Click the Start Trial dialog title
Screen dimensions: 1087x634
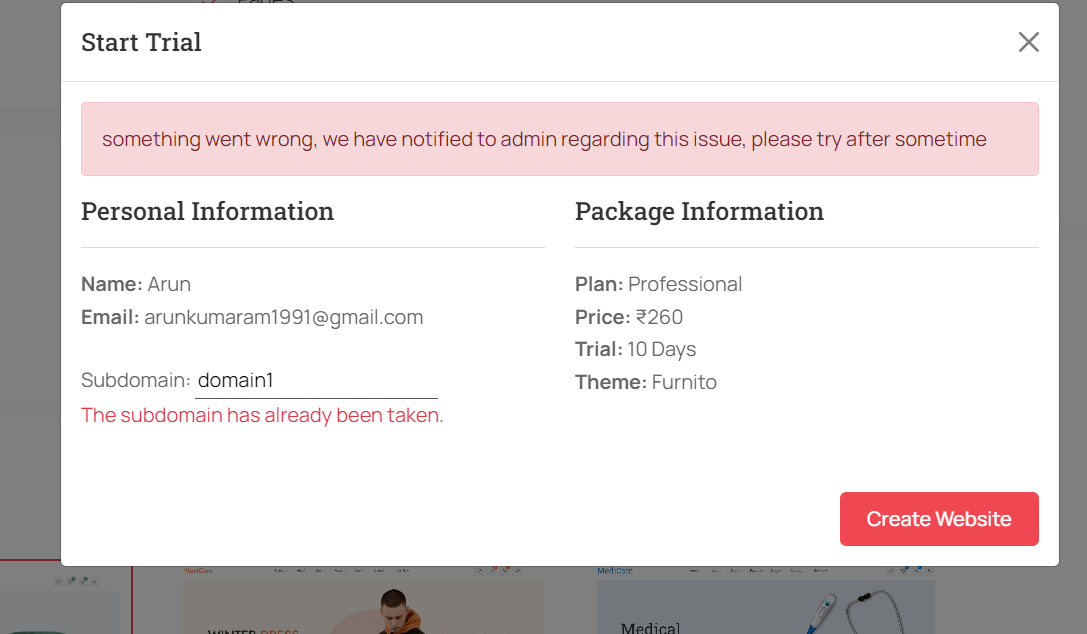[x=141, y=42]
